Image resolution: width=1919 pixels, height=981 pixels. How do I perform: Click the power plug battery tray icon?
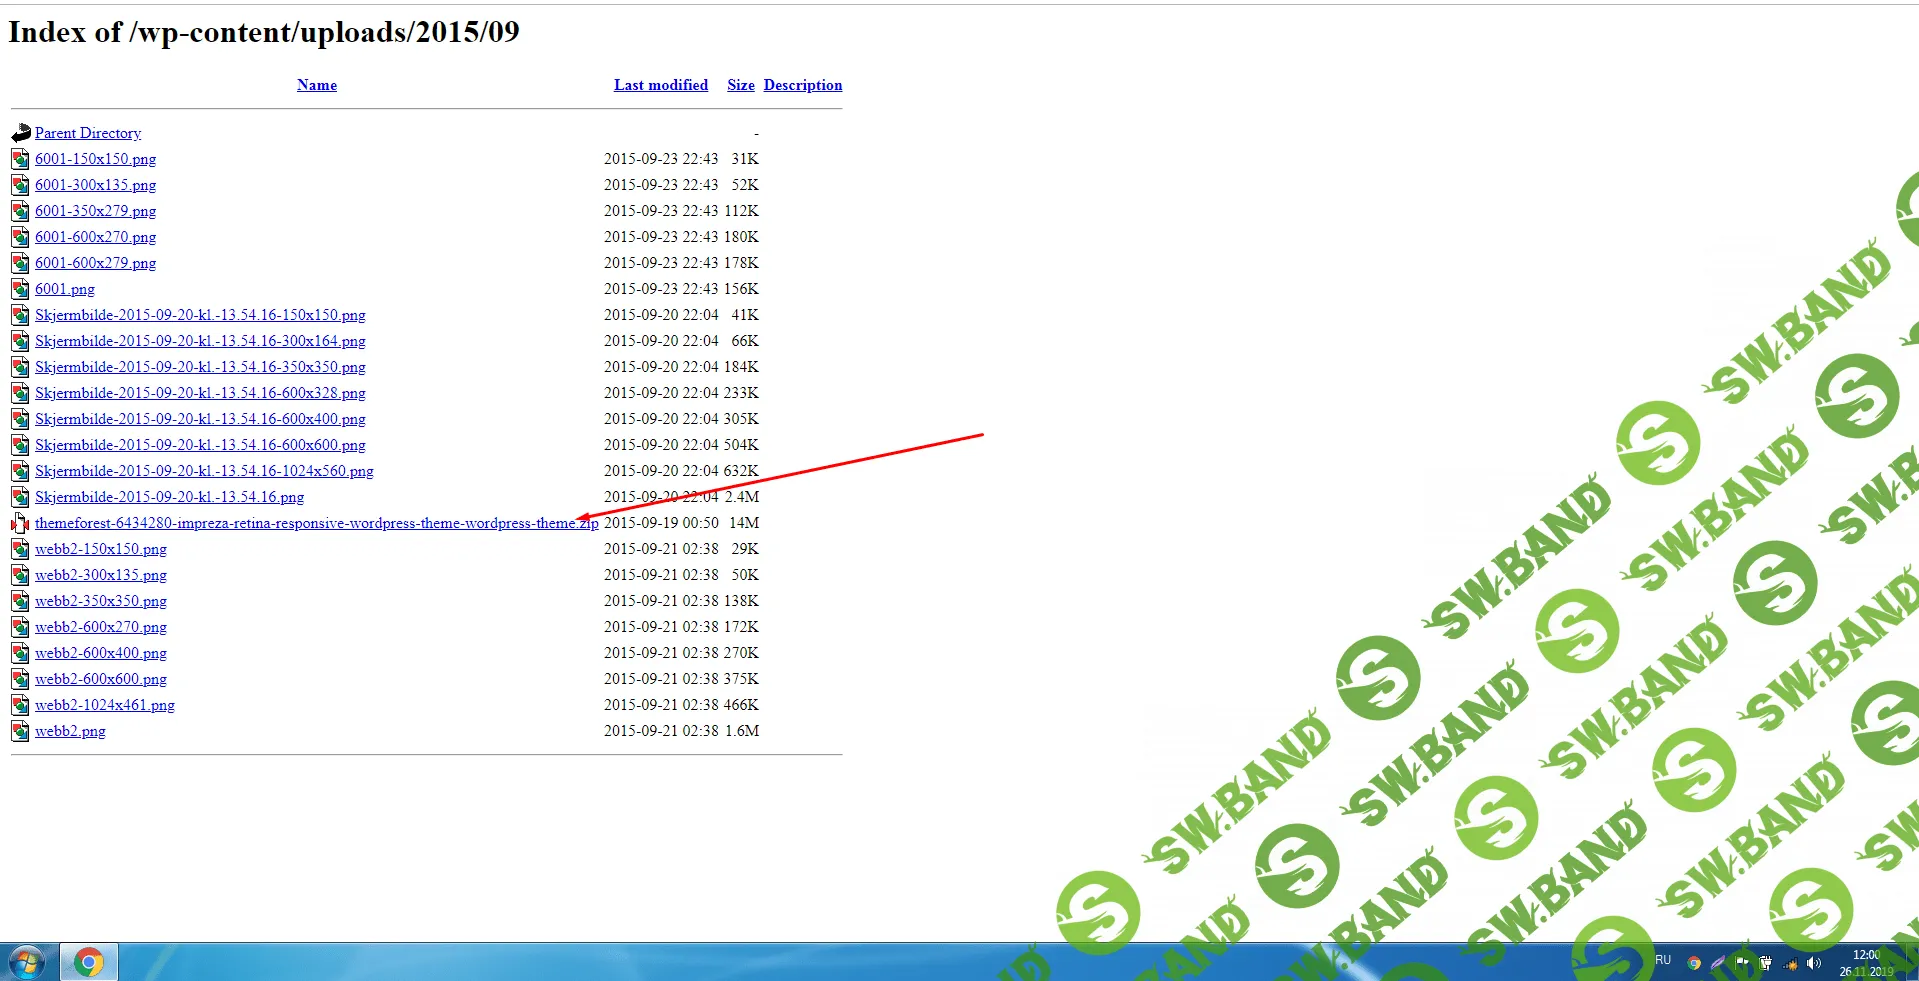[1766, 963]
